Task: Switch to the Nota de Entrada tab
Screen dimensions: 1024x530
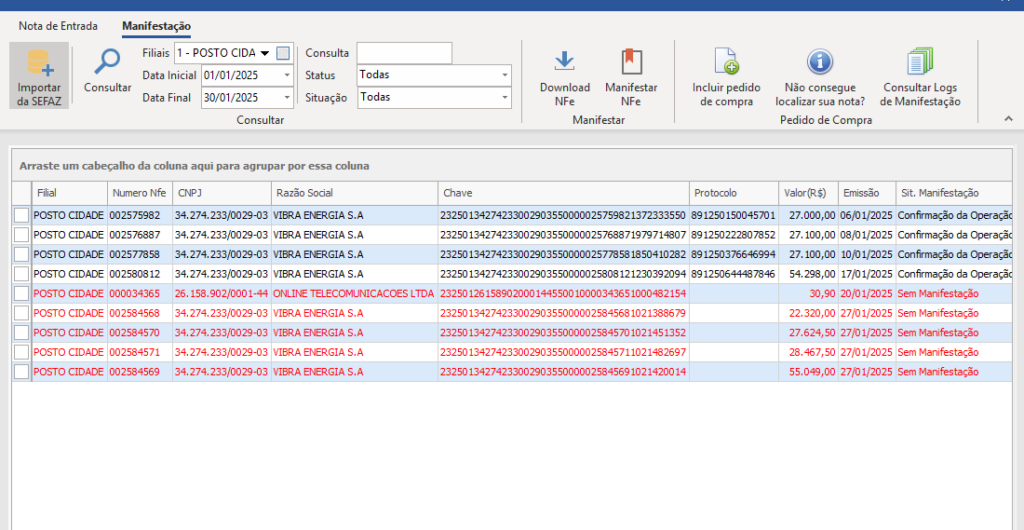Action: (58, 26)
